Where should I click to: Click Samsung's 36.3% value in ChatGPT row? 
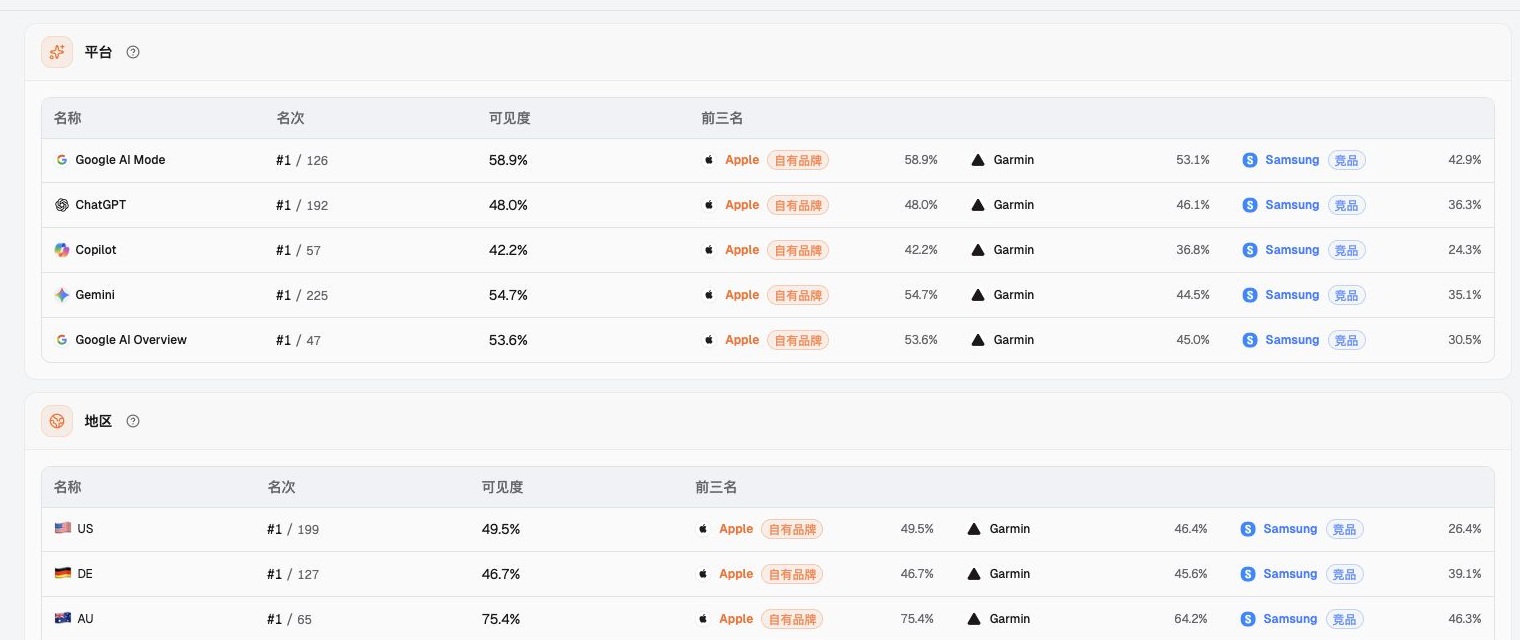[1465, 205]
